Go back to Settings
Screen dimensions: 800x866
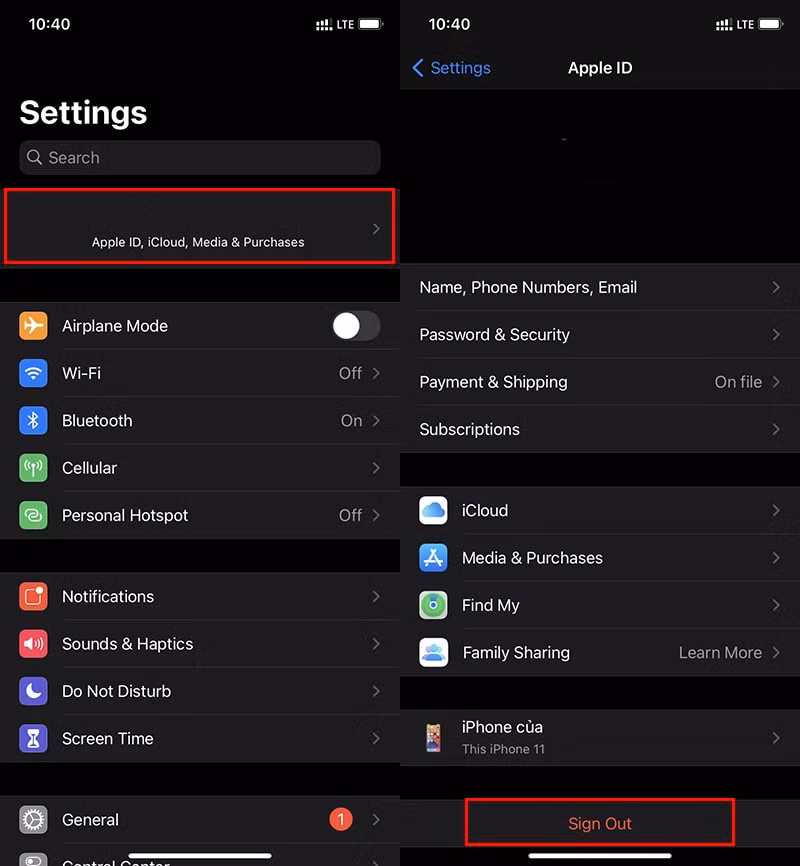(451, 68)
